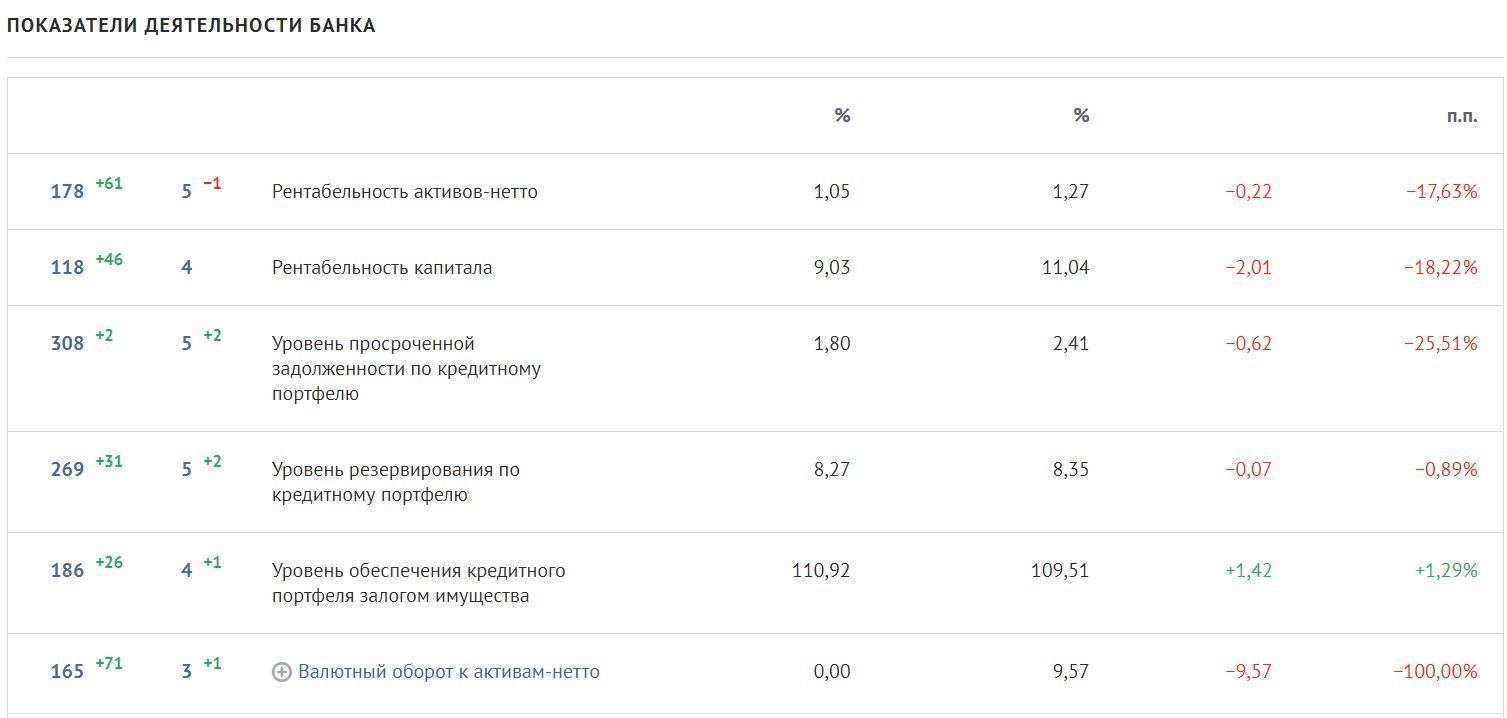The width and height of the screenshot is (1507, 718).
Task: Expand Валютный оборот к активам-нетто plus icon
Action: [282, 672]
